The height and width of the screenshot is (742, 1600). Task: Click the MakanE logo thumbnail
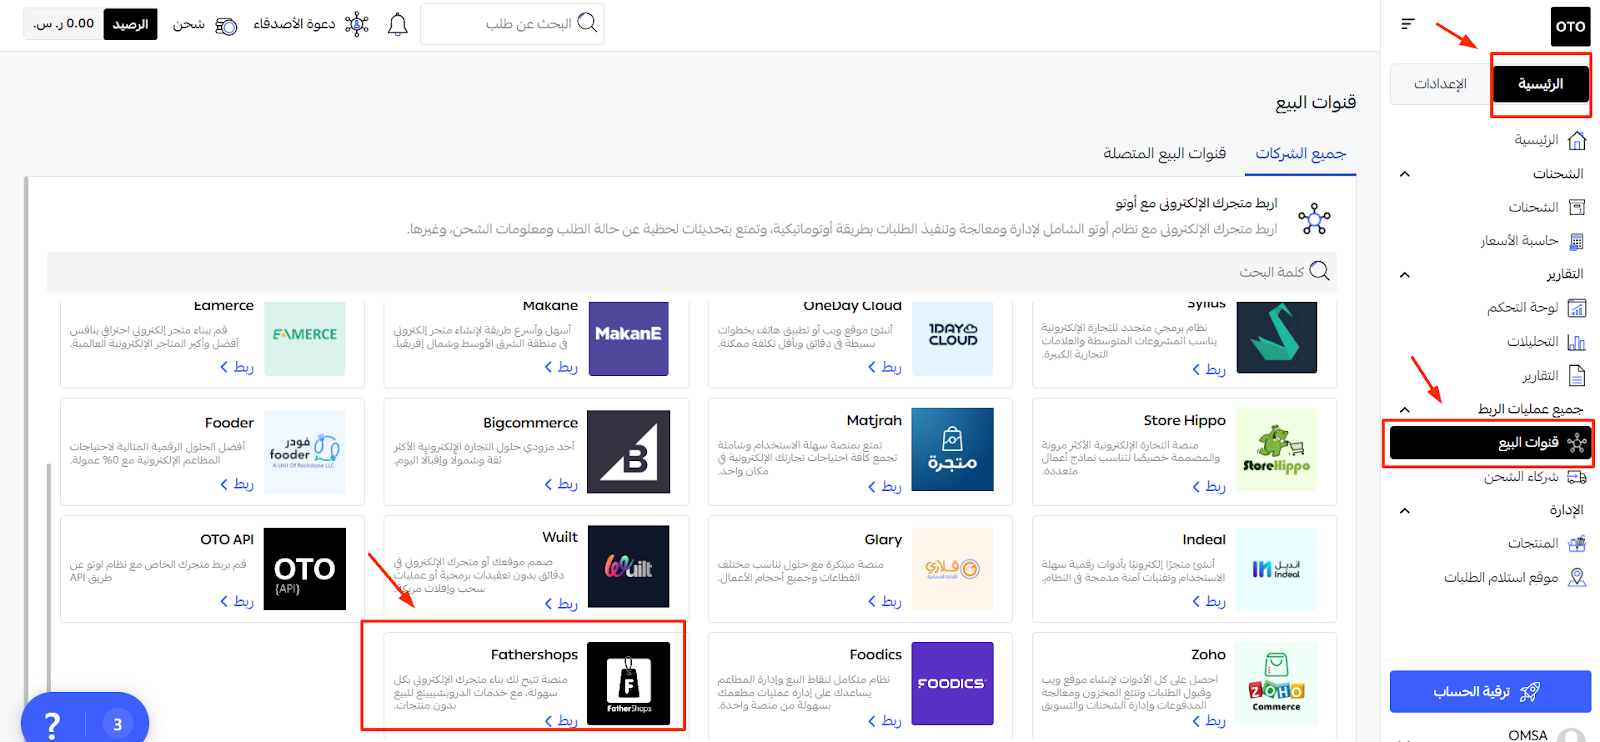[x=629, y=339]
